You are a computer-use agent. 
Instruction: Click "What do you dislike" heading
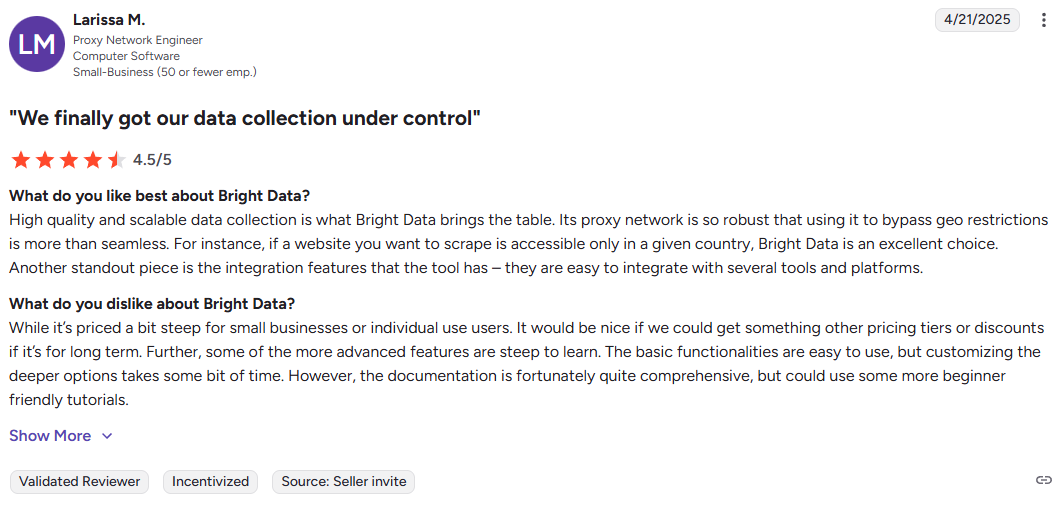pos(152,304)
